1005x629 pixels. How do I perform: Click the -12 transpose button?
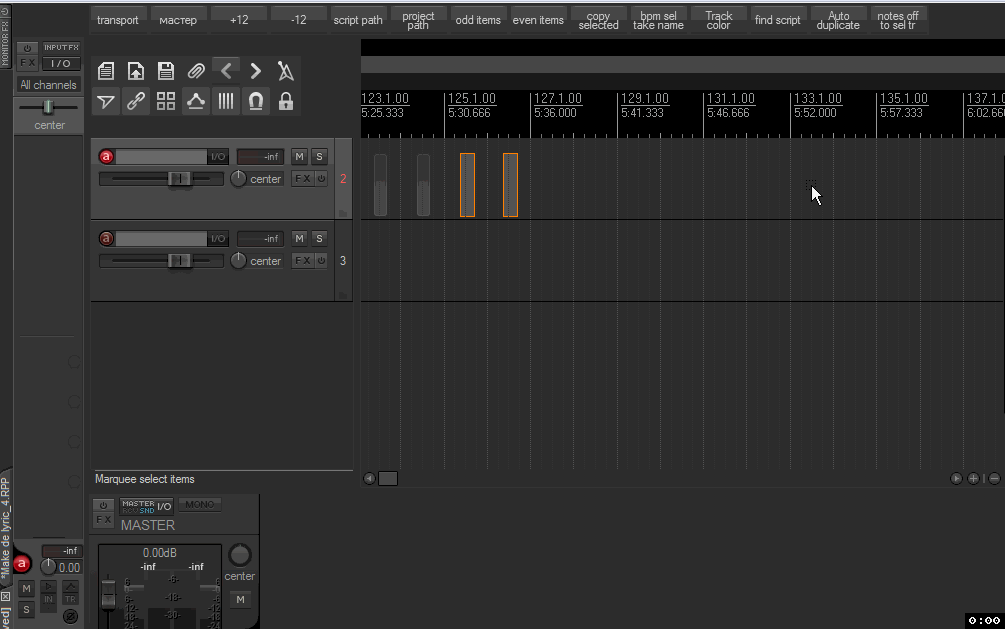tap(299, 20)
